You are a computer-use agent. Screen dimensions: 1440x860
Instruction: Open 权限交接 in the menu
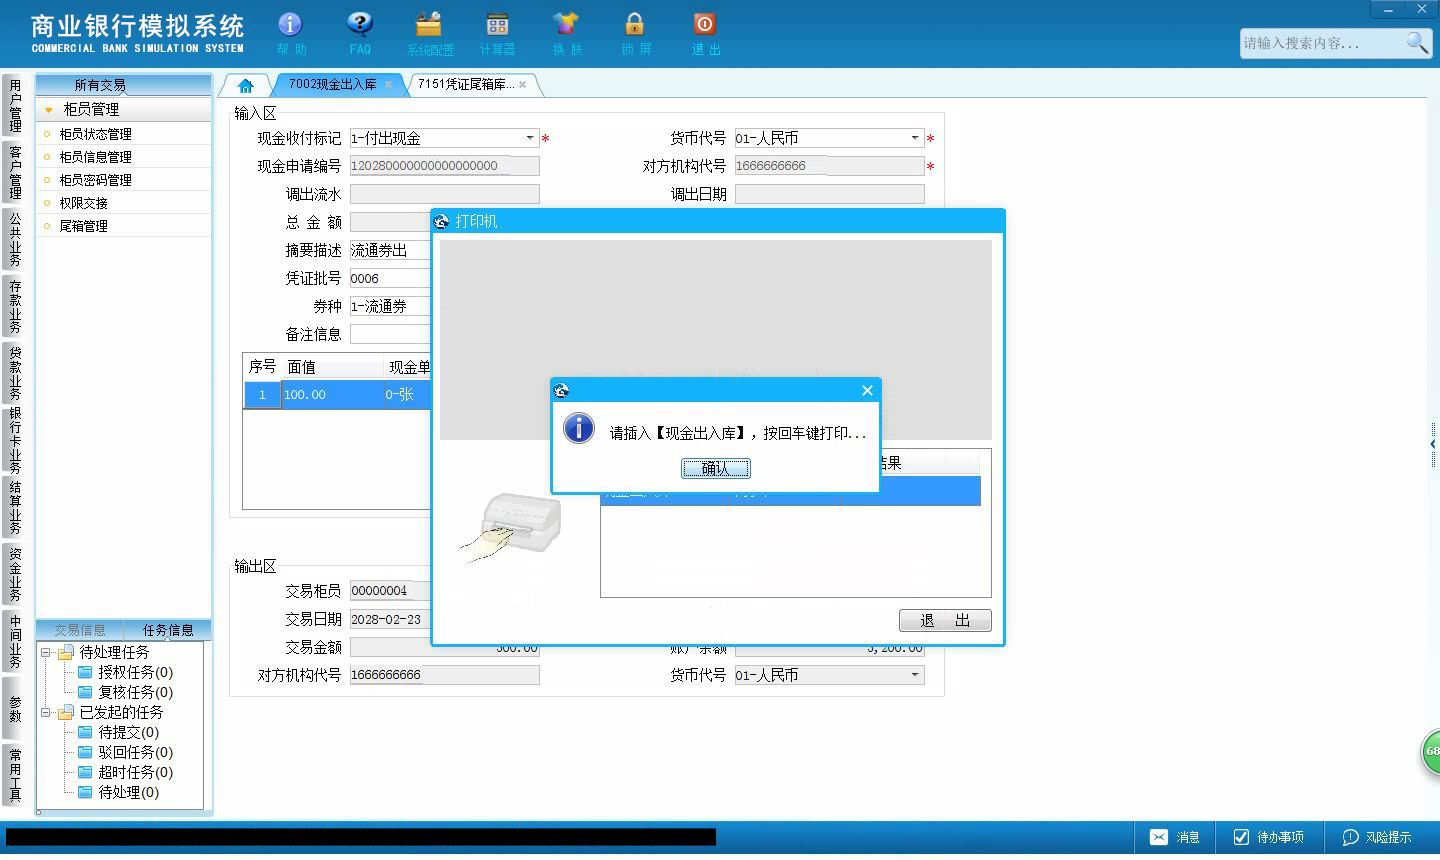[83, 203]
